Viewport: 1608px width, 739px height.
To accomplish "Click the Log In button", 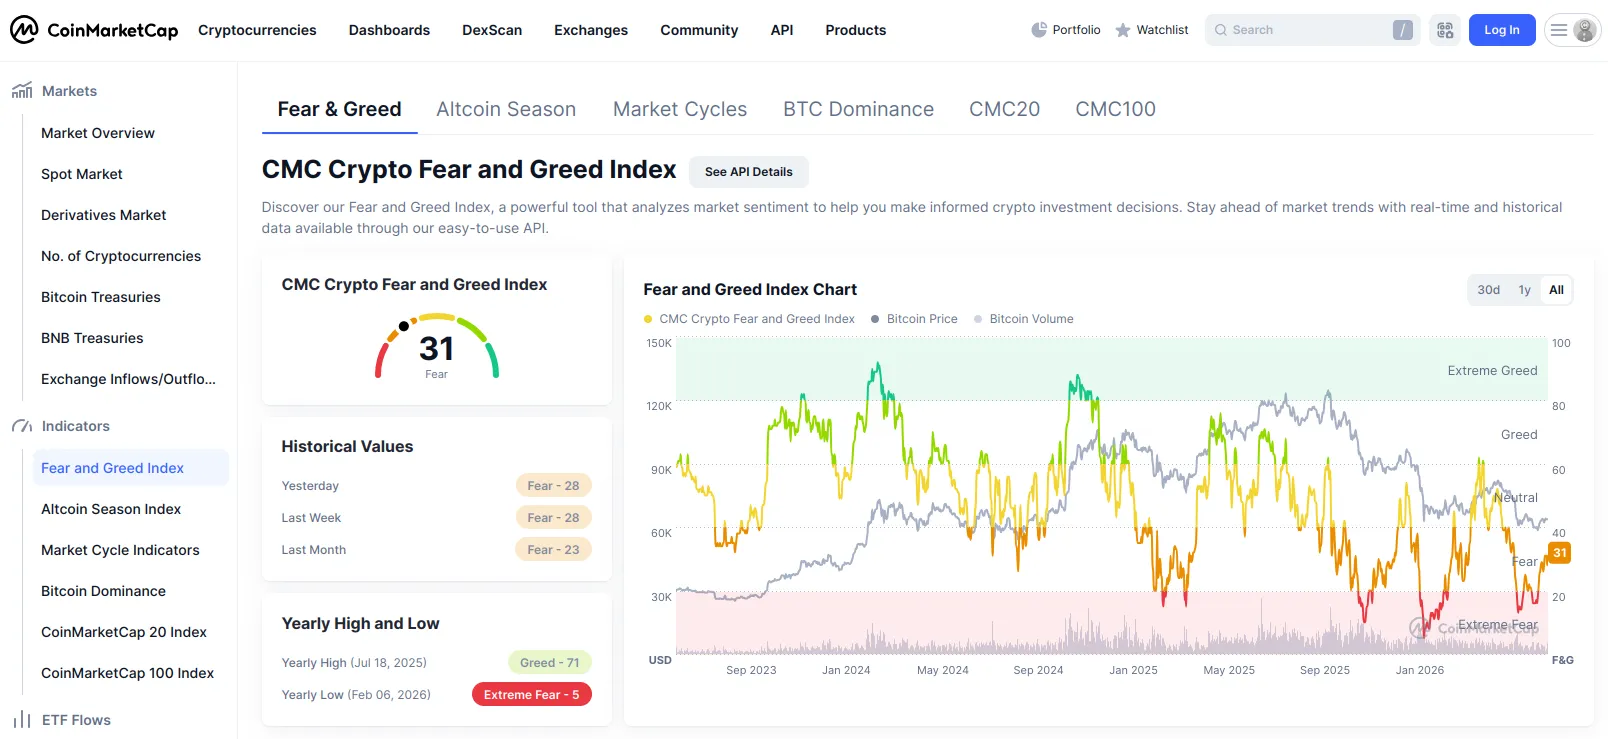I will [1502, 30].
